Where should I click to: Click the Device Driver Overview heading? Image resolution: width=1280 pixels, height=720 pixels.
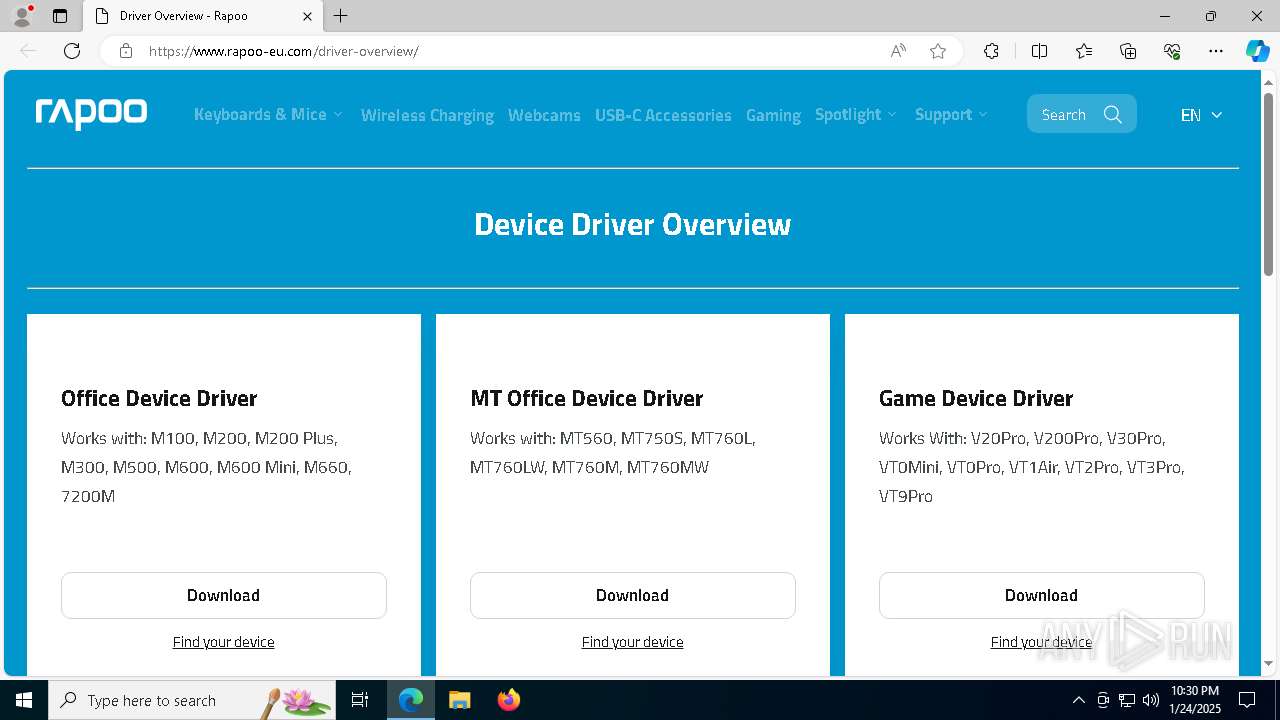coord(632,224)
